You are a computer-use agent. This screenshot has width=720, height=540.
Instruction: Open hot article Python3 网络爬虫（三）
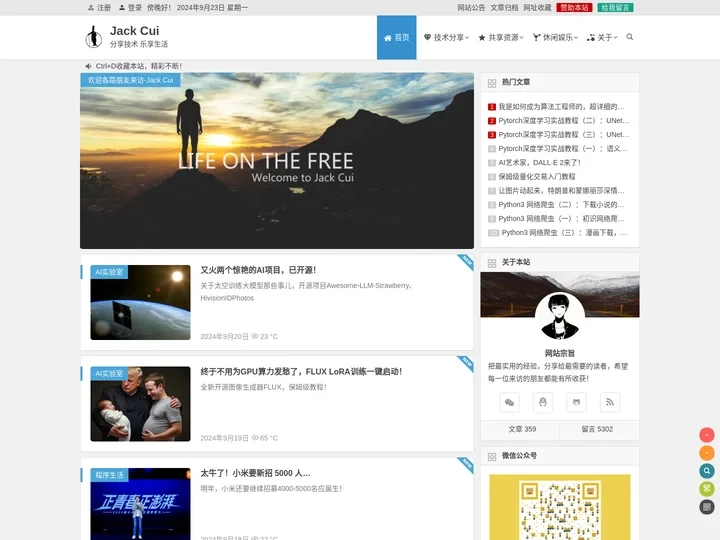[564, 232]
